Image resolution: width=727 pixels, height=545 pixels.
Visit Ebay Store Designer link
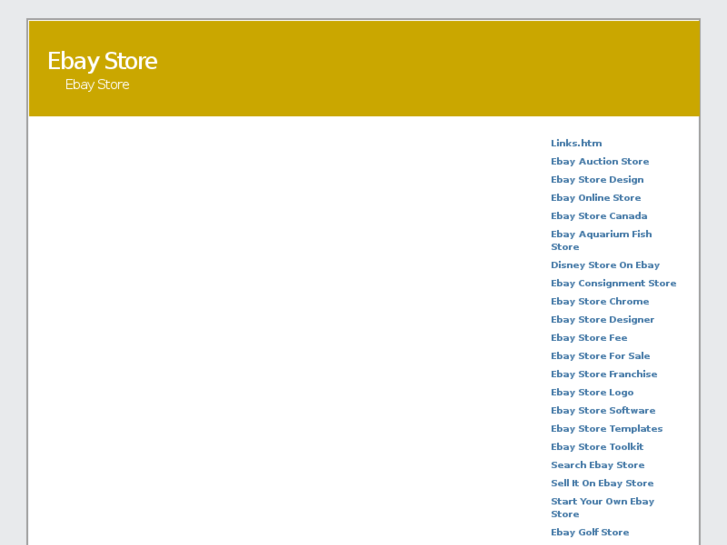(x=603, y=320)
